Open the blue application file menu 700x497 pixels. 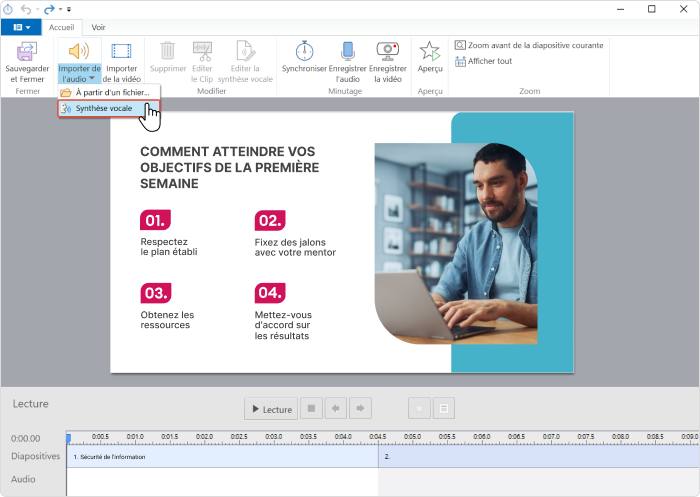coord(21,28)
